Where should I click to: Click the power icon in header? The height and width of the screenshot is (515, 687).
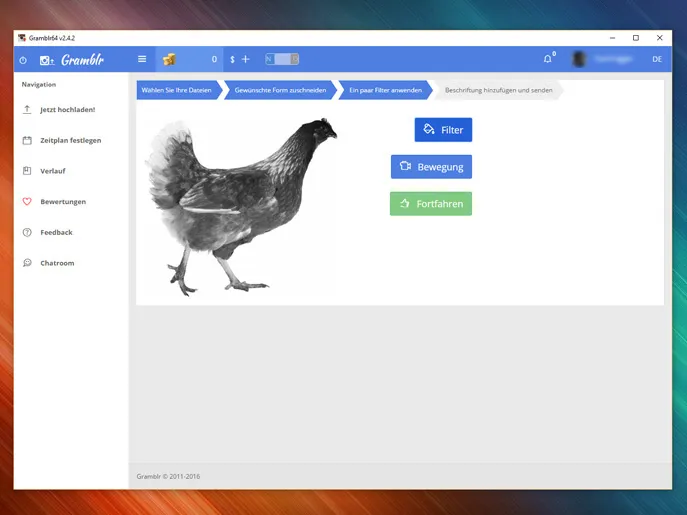tap(23, 60)
